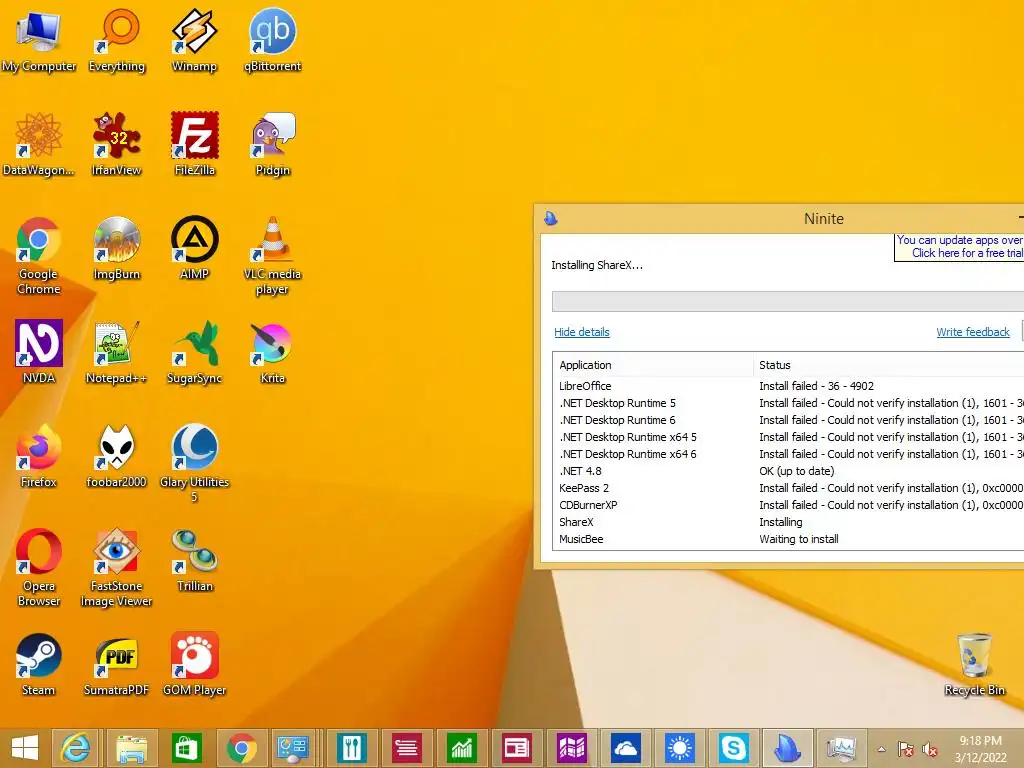Click the qBittorrent desktop icon
Screen dimensions: 1024x768
click(272, 40)
